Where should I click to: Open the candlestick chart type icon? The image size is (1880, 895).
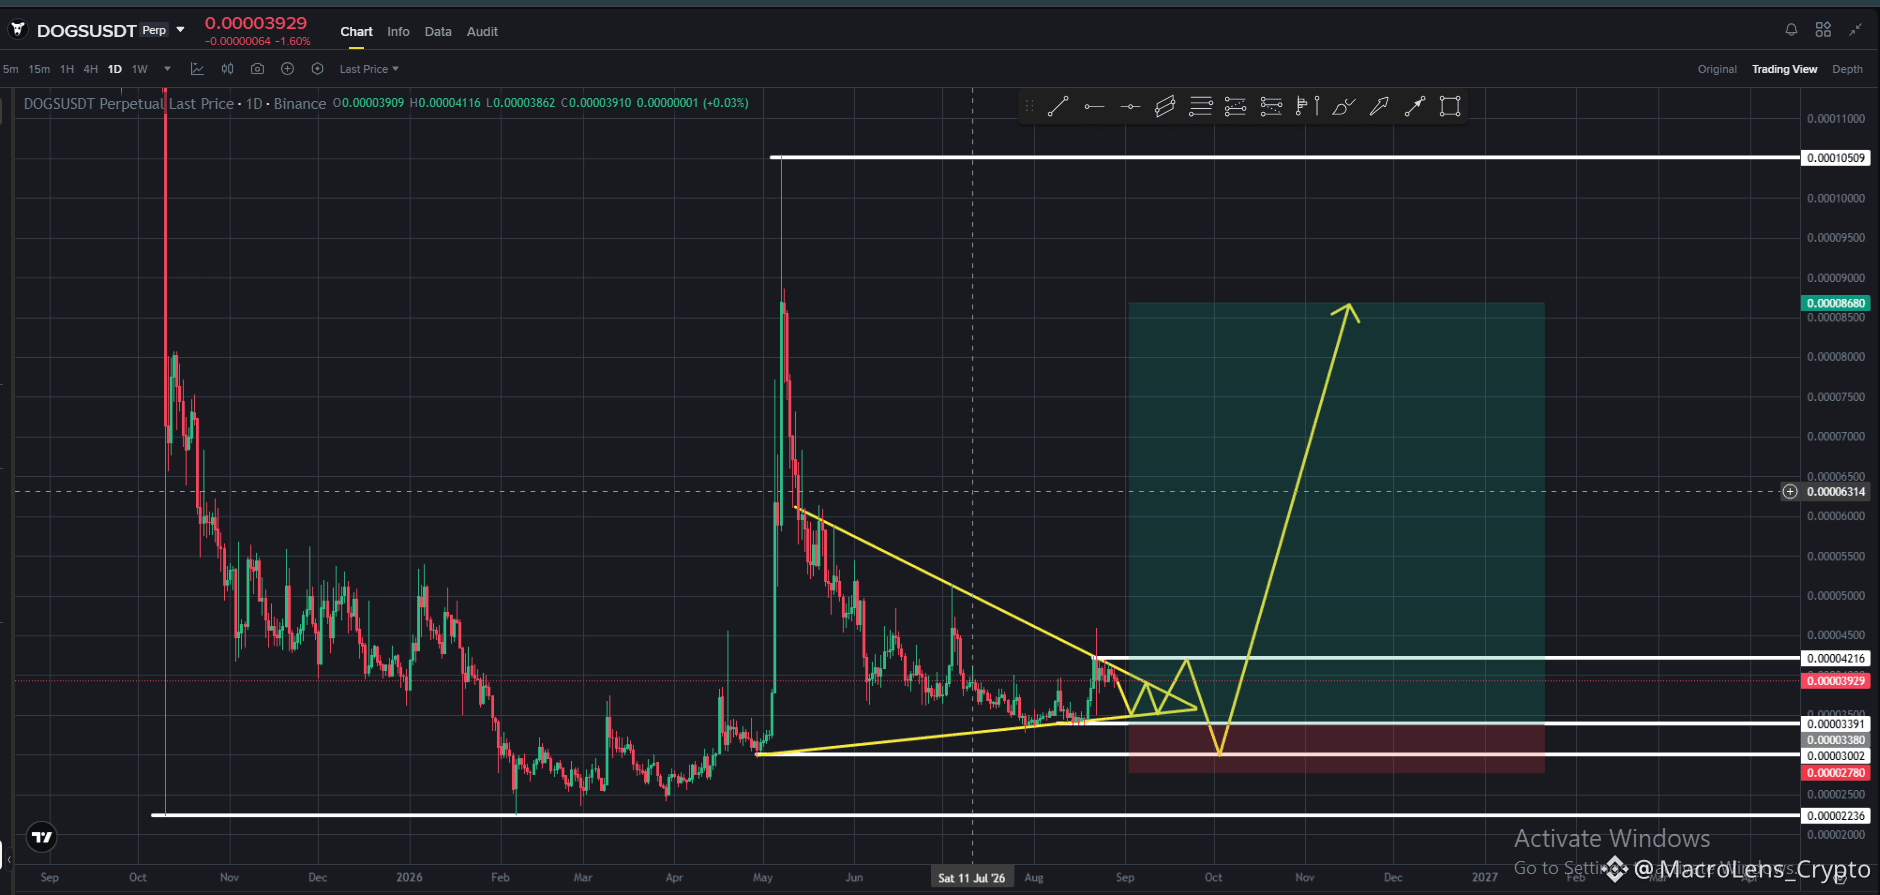[227, 69]
